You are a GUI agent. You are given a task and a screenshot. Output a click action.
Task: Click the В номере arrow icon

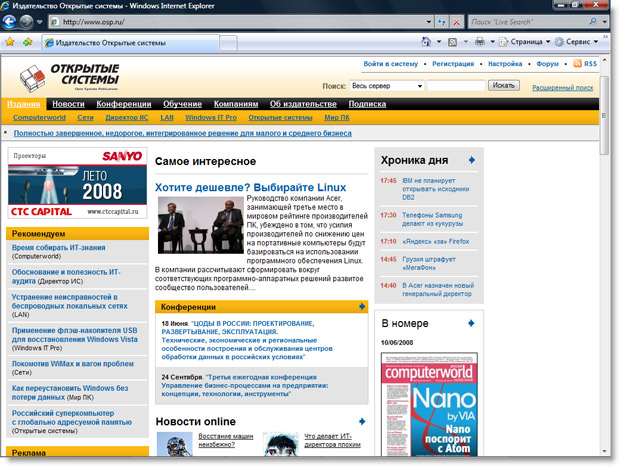click(x=471, y=323)
